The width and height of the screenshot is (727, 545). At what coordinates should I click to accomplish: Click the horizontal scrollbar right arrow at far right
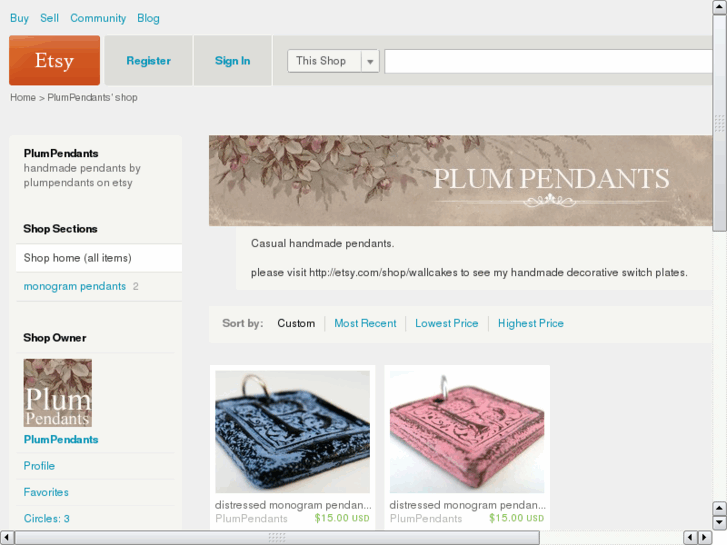(x=705, y=537)
